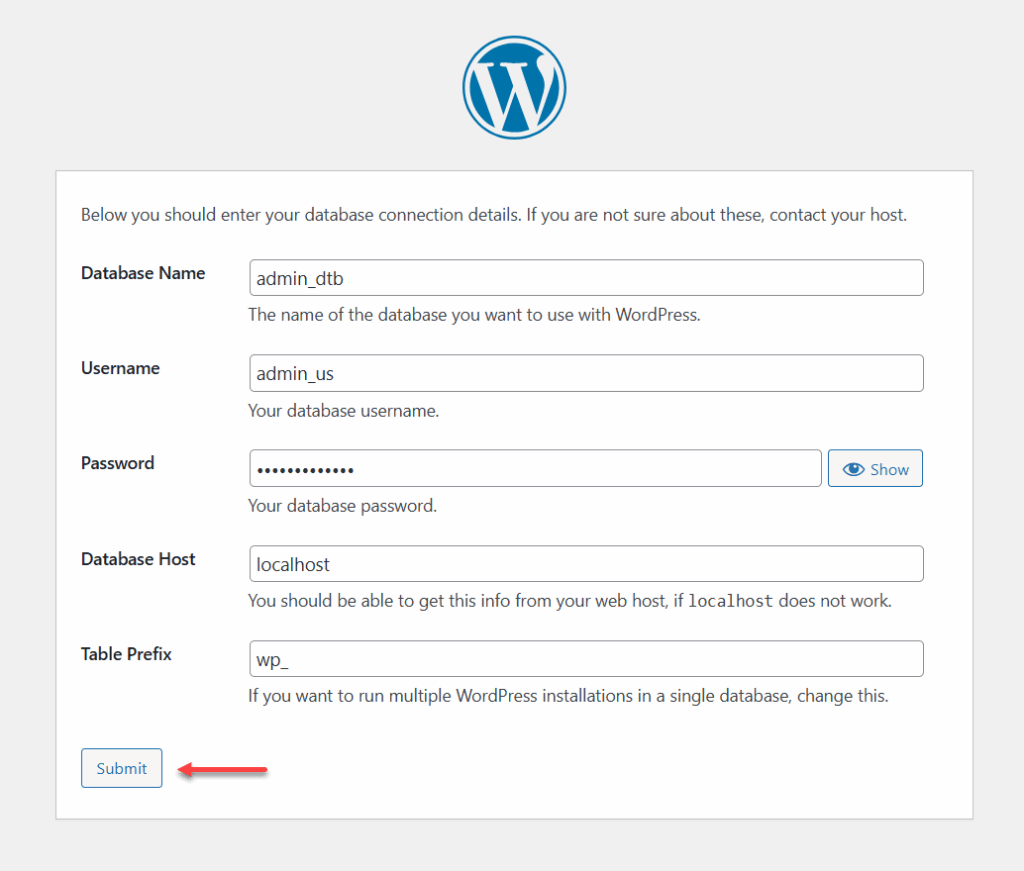
Task: Select the Table Prefix field showing wp_
Action: click(585, 658)
